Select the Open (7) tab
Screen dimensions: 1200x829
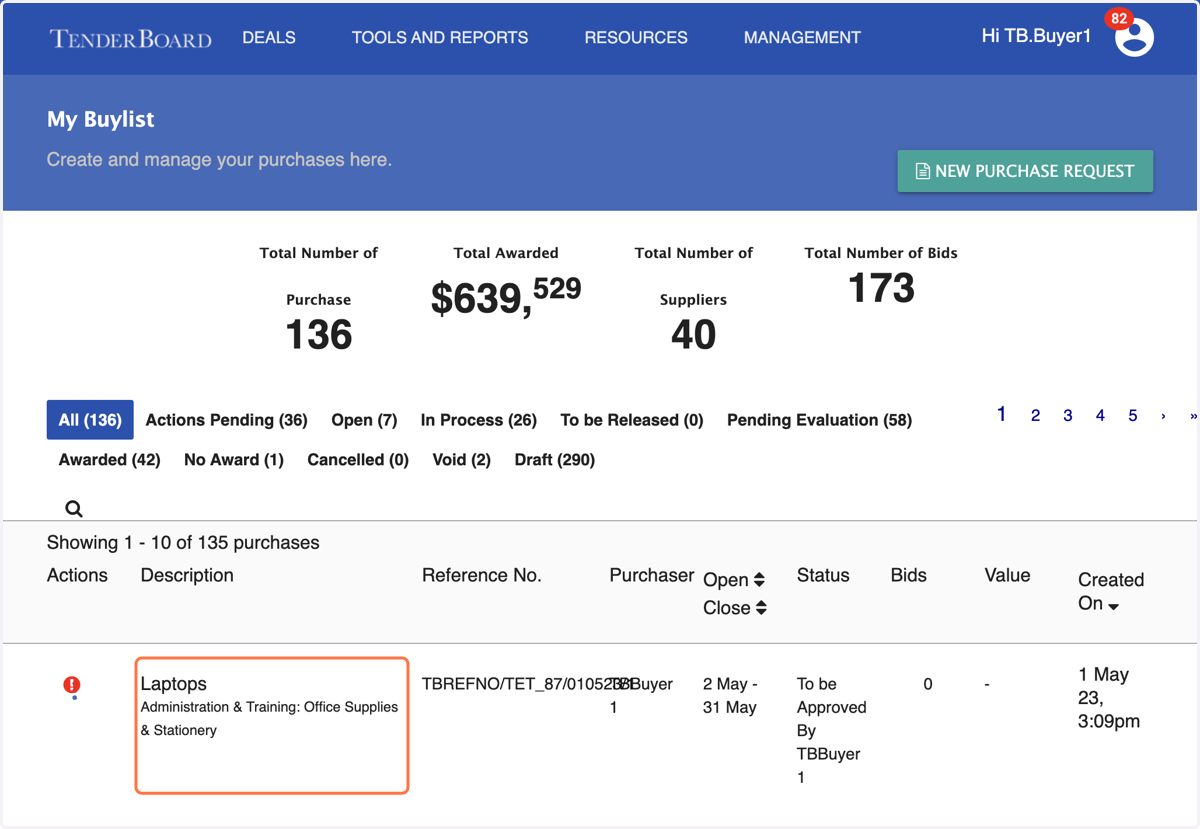364,420
